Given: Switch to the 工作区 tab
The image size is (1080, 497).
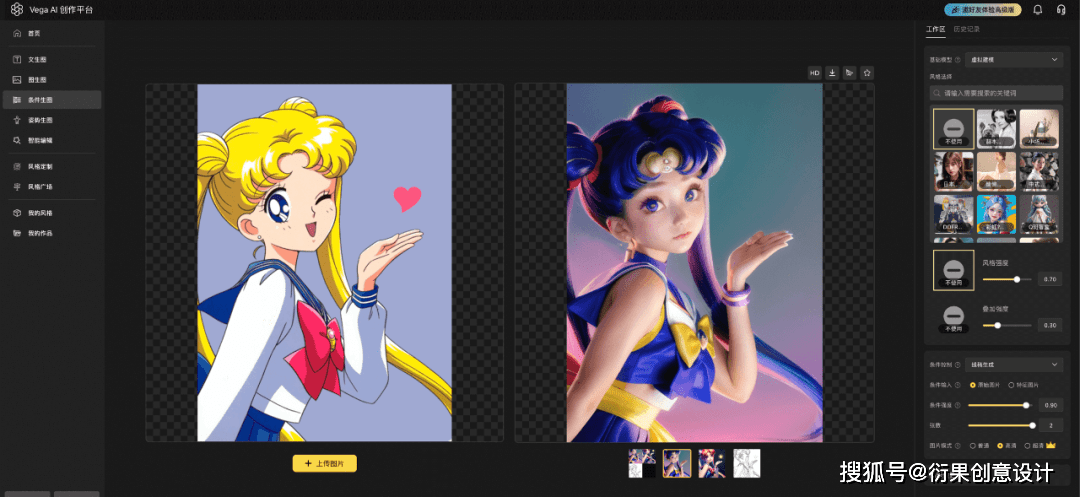Looking at the screenshot, I should click(935, 30).
